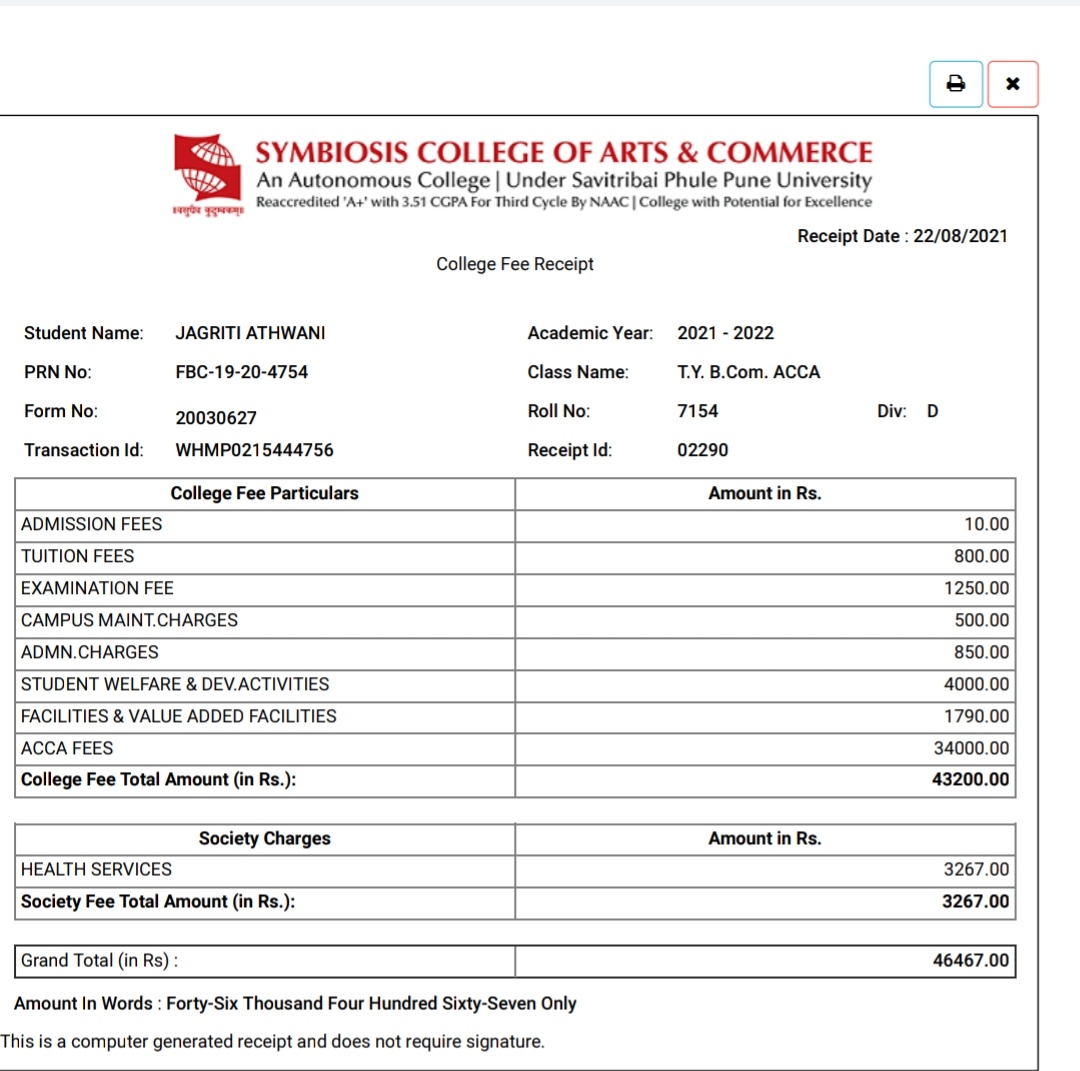Click Society Fee Total Amount label
This screenshot has width=1080, height=1071.
(x=158, y=902)
